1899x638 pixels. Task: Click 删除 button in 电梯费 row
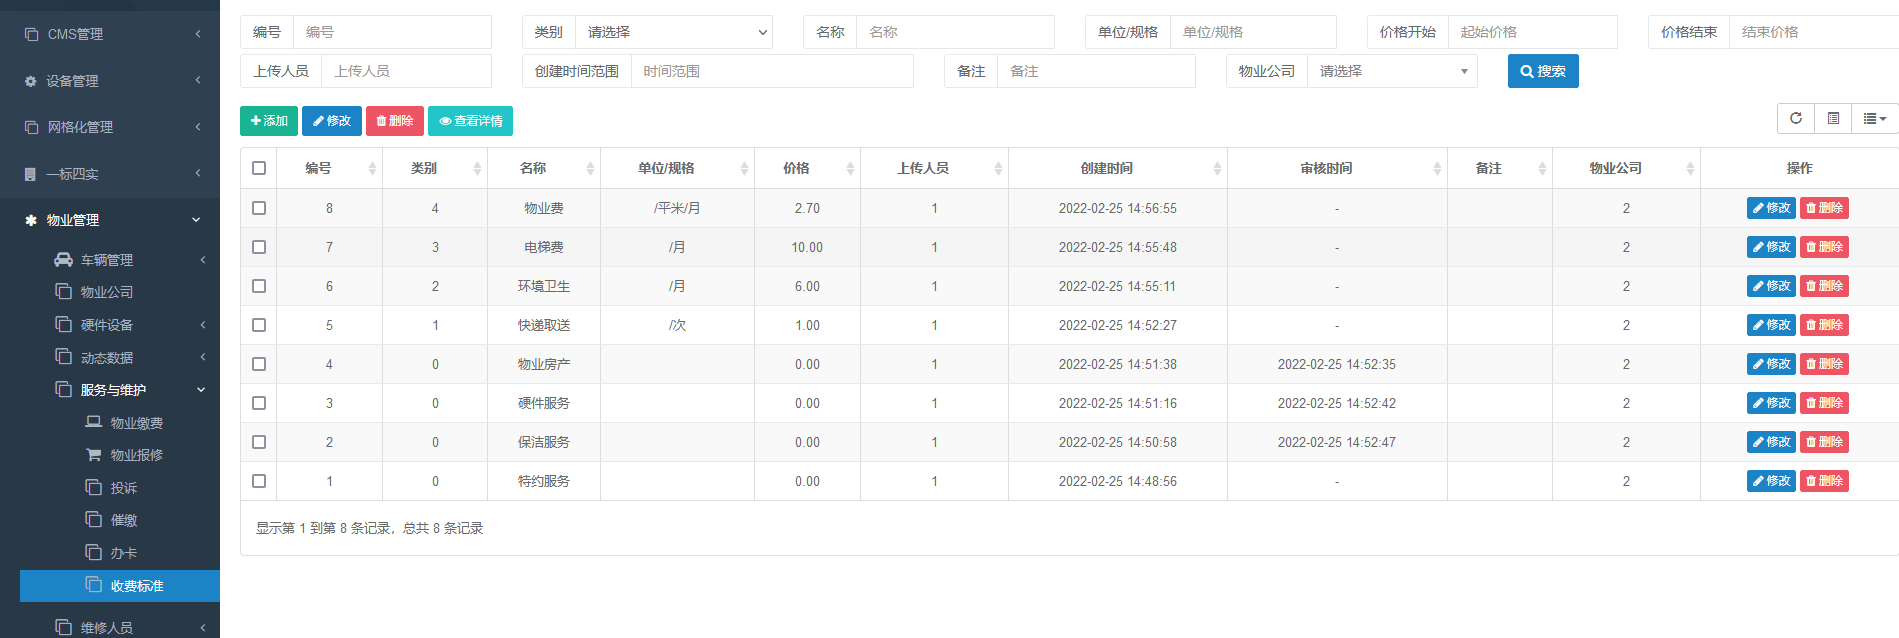click(1824, 247)
